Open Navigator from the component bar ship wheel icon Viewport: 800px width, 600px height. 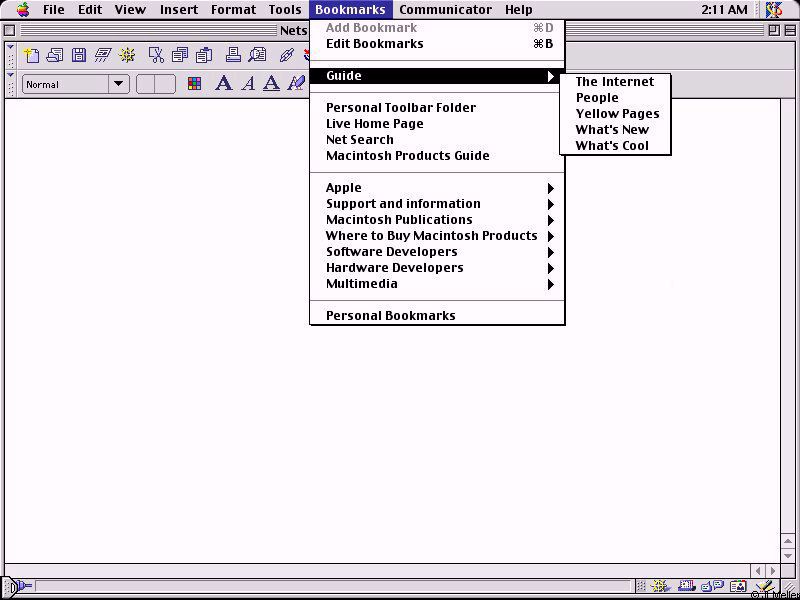coord(660,587)
